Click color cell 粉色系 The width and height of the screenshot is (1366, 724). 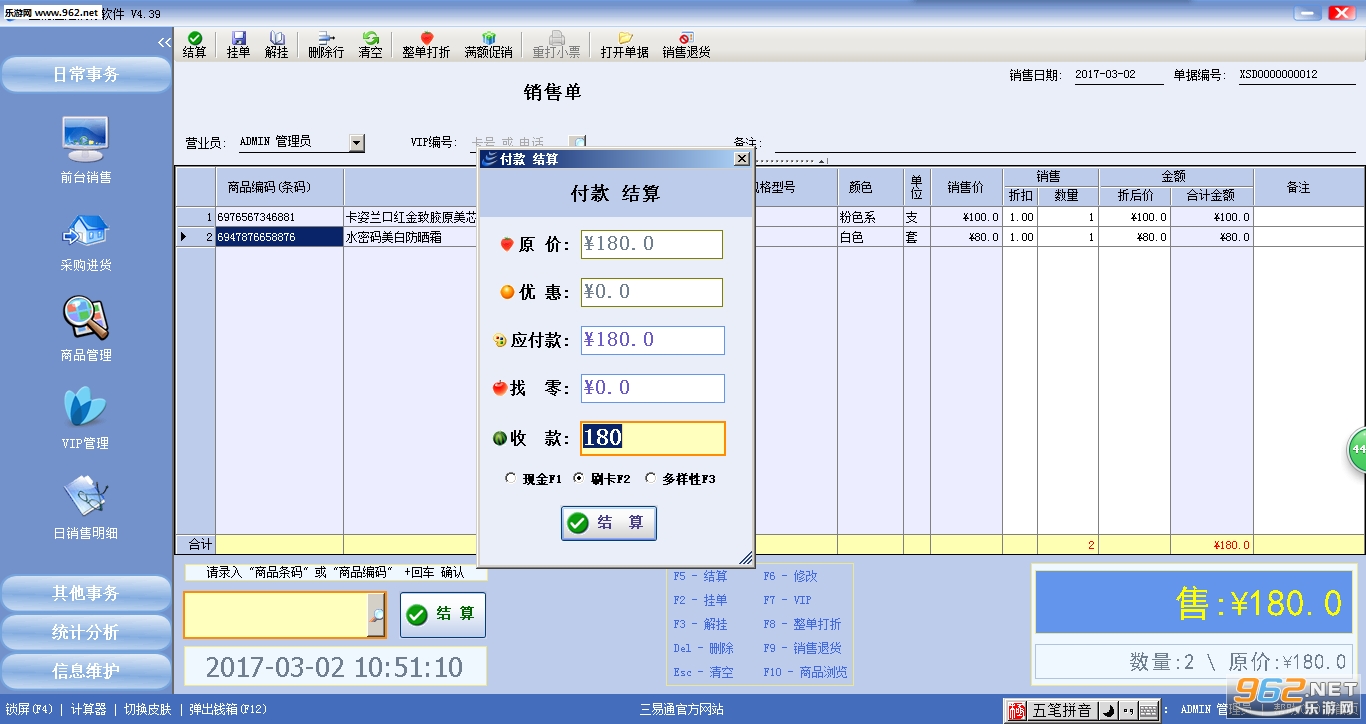pyautogui.click(x=870, y=217)
